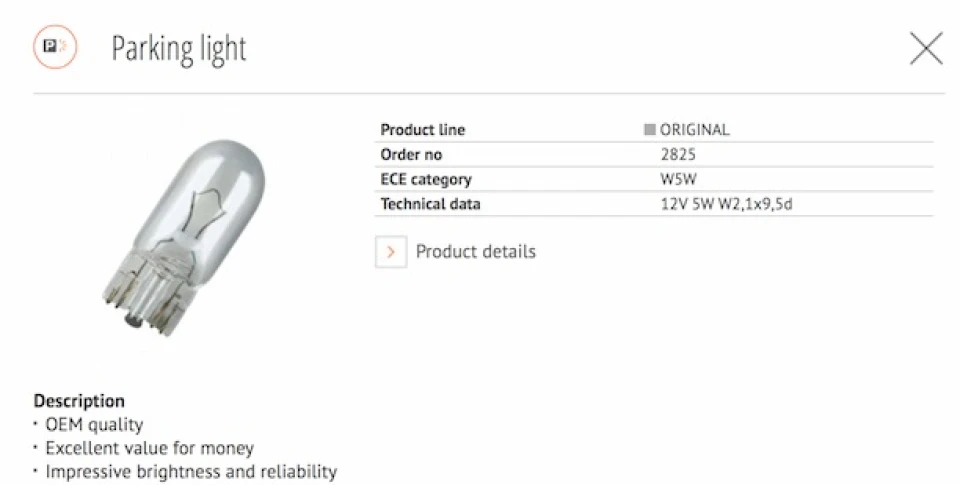Click the OEM quality bullet point
This screenshot has height=485, width=960.
pyautogui.click(x=94, y=424)
